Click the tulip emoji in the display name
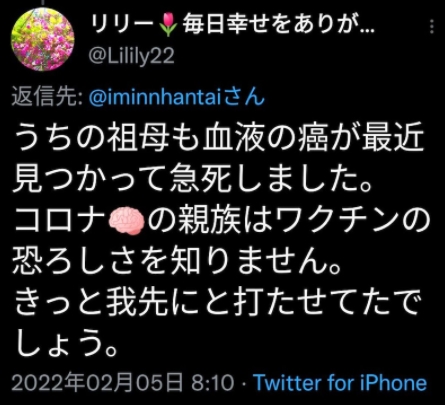 coord(169,25)
